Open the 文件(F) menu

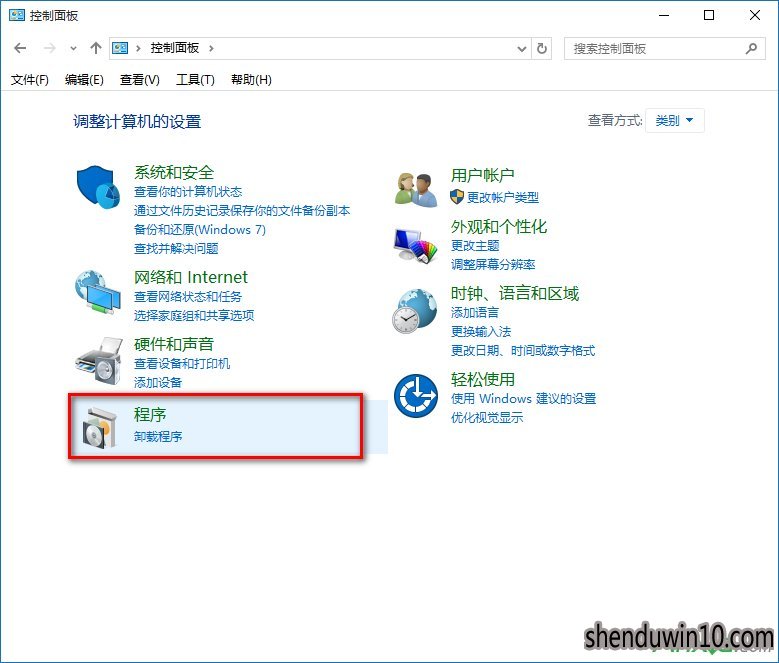click(30, 79)
